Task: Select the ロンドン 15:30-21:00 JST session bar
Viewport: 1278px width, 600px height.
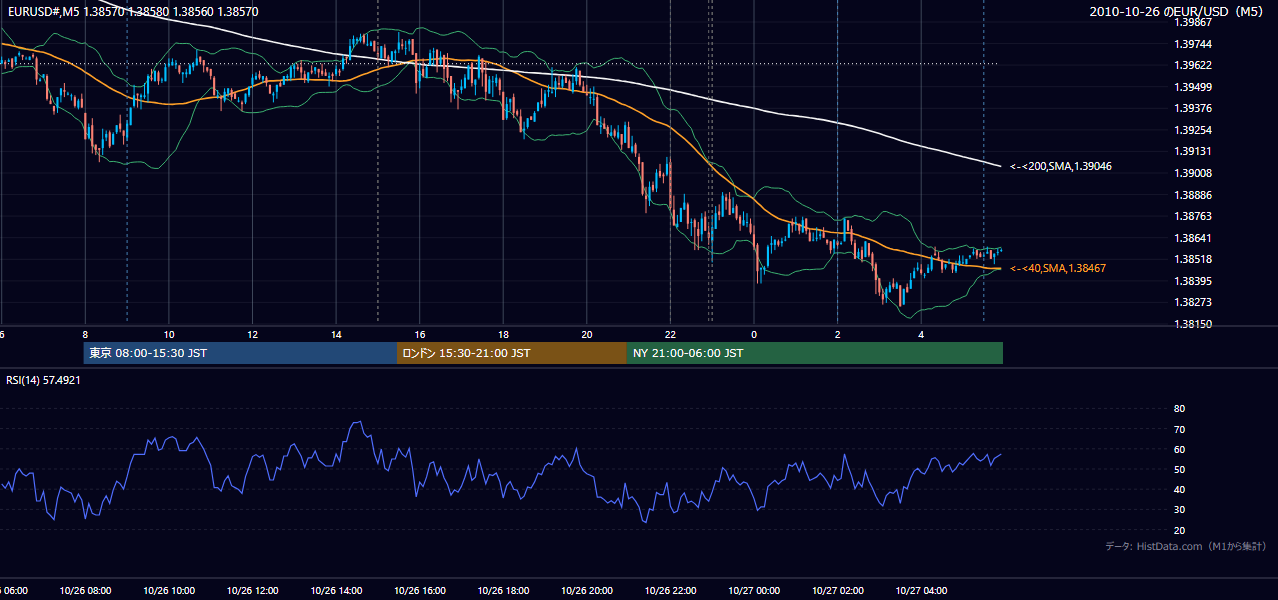Action: tap(512, 353)
